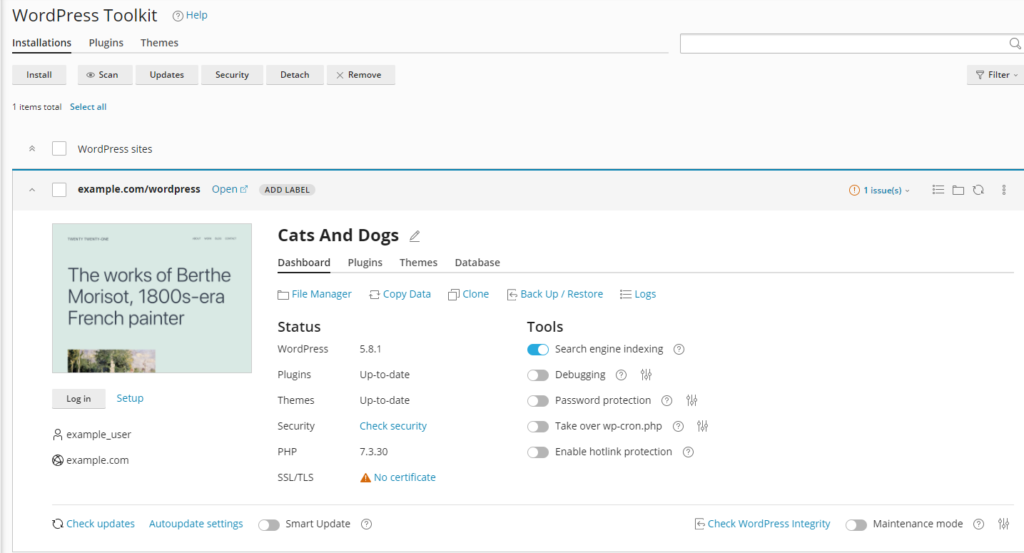1024x553 pixels.
Task: Switch to the Database tab
Action: pyautogui.click(x=477, y=263)
